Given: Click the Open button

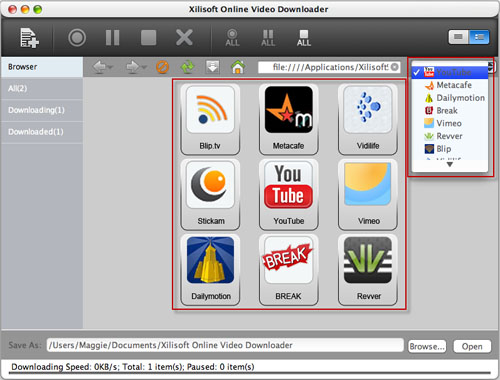Looking at the screenshot, I should click(472, 346).
